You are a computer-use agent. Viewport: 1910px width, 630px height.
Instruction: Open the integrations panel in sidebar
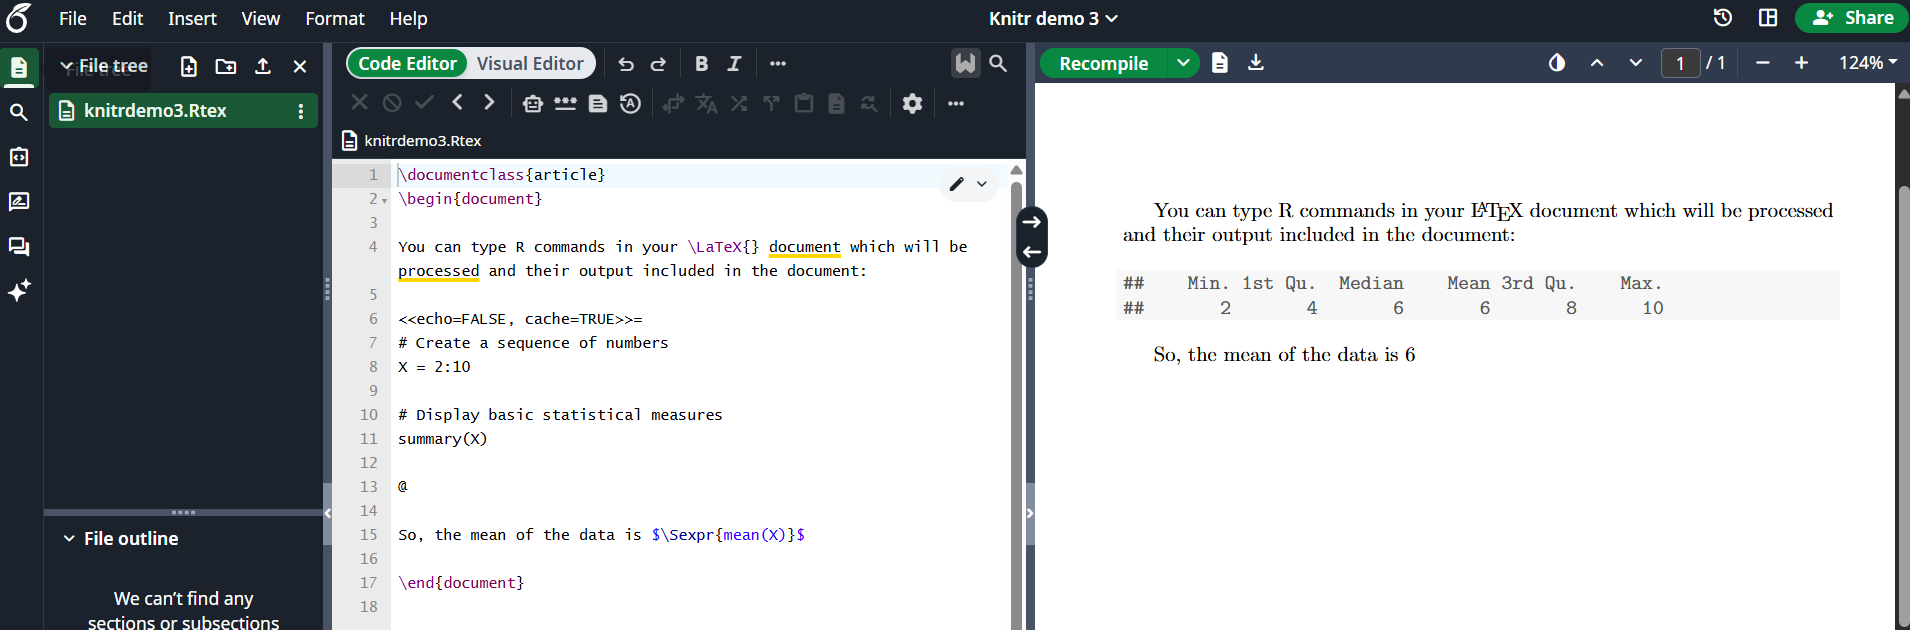pyautogui.click(x=19, y=157)
